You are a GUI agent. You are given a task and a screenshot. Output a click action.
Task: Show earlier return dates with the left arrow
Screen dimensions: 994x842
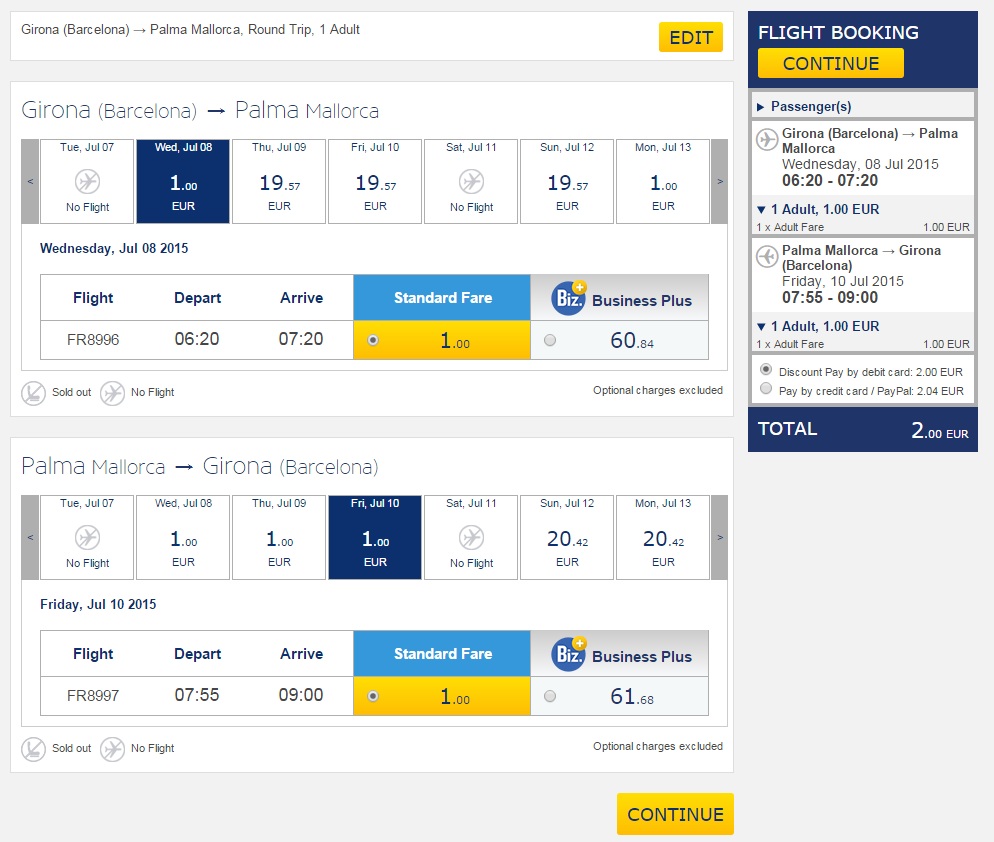point(30,537)
